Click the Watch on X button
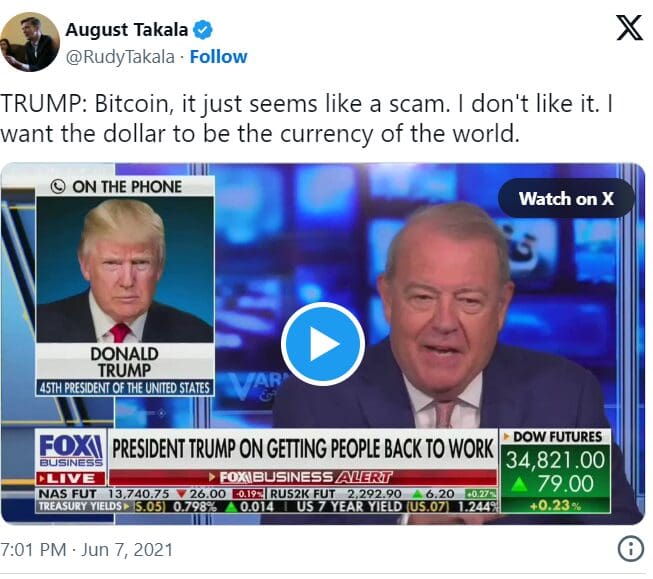The image size is (653, 579). (x=566, y=198)
